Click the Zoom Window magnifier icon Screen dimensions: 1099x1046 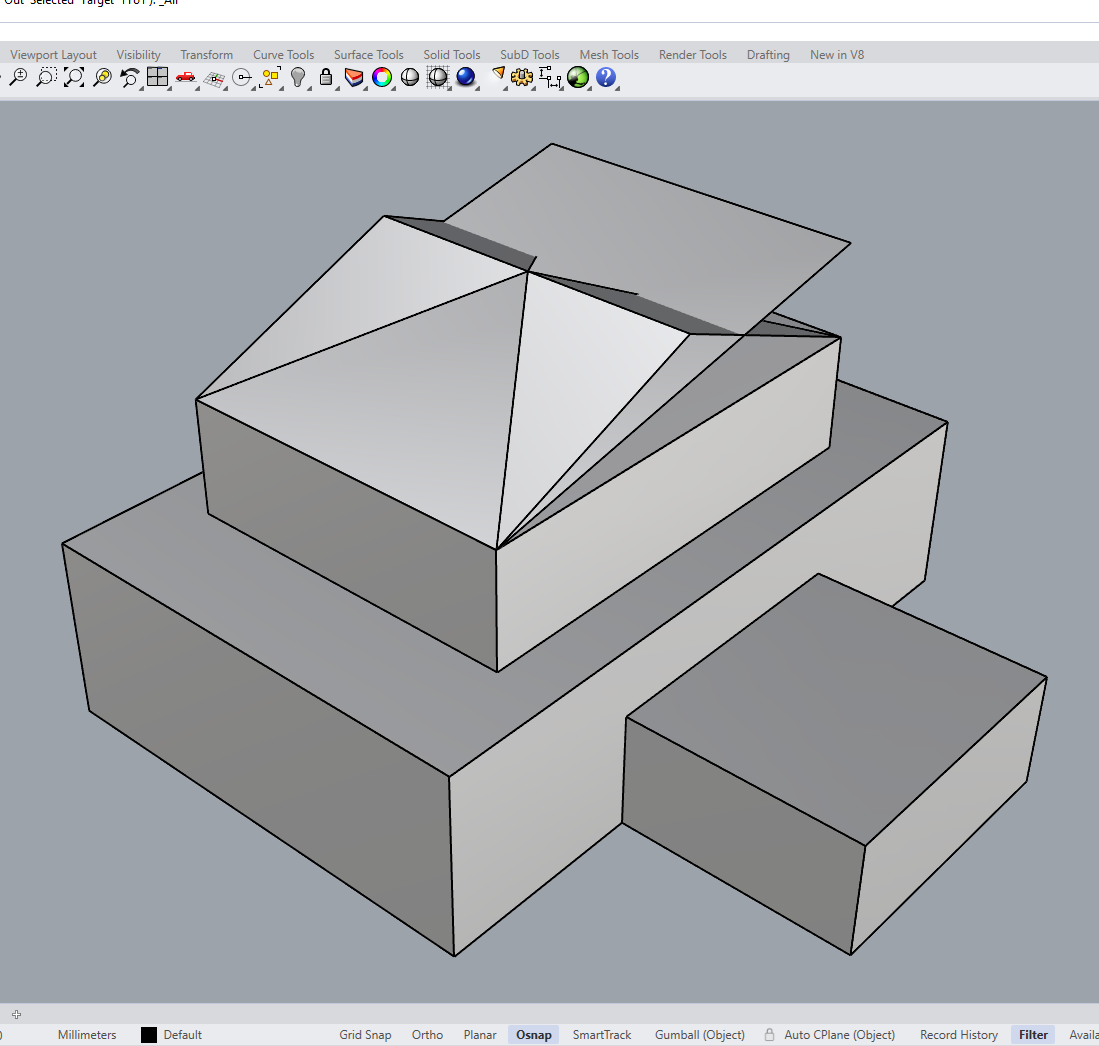click(45, 77)
